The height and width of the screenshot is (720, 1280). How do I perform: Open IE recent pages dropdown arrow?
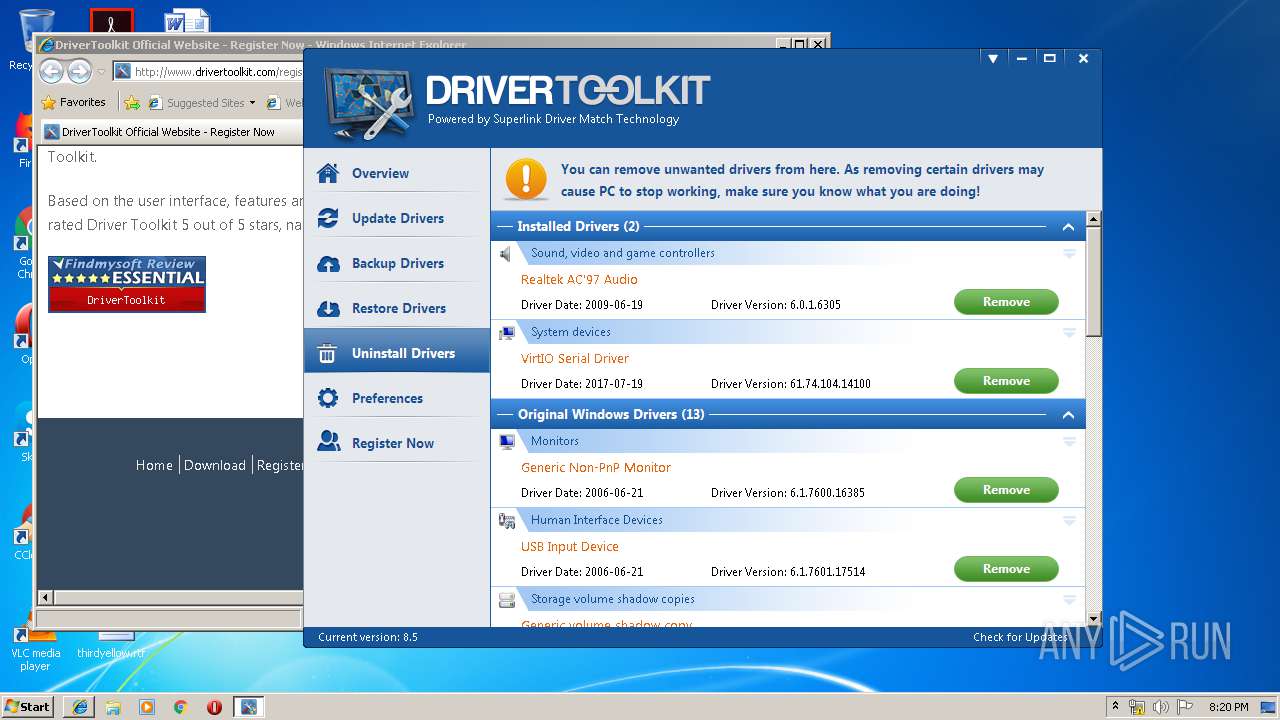tap(101, 72)
